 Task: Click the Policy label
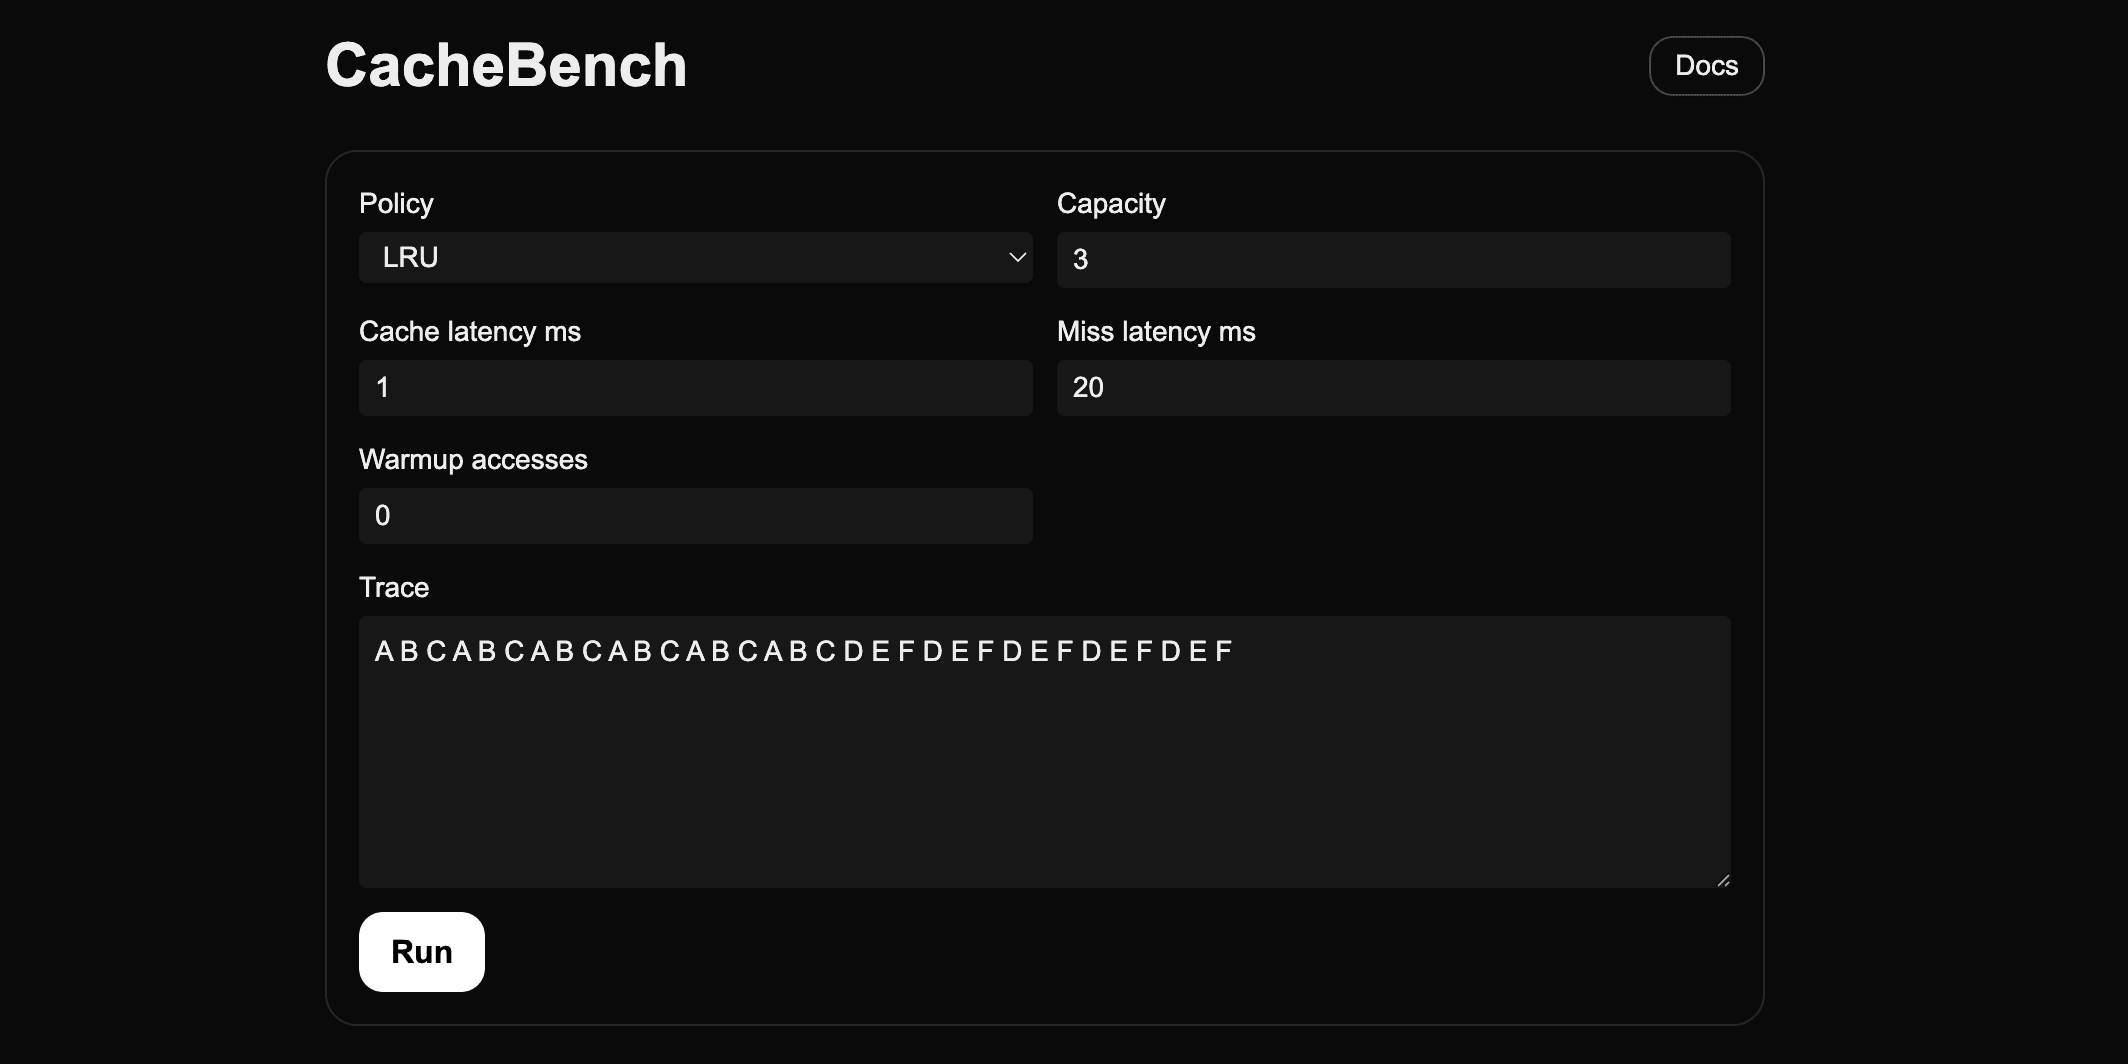[396, 202]
